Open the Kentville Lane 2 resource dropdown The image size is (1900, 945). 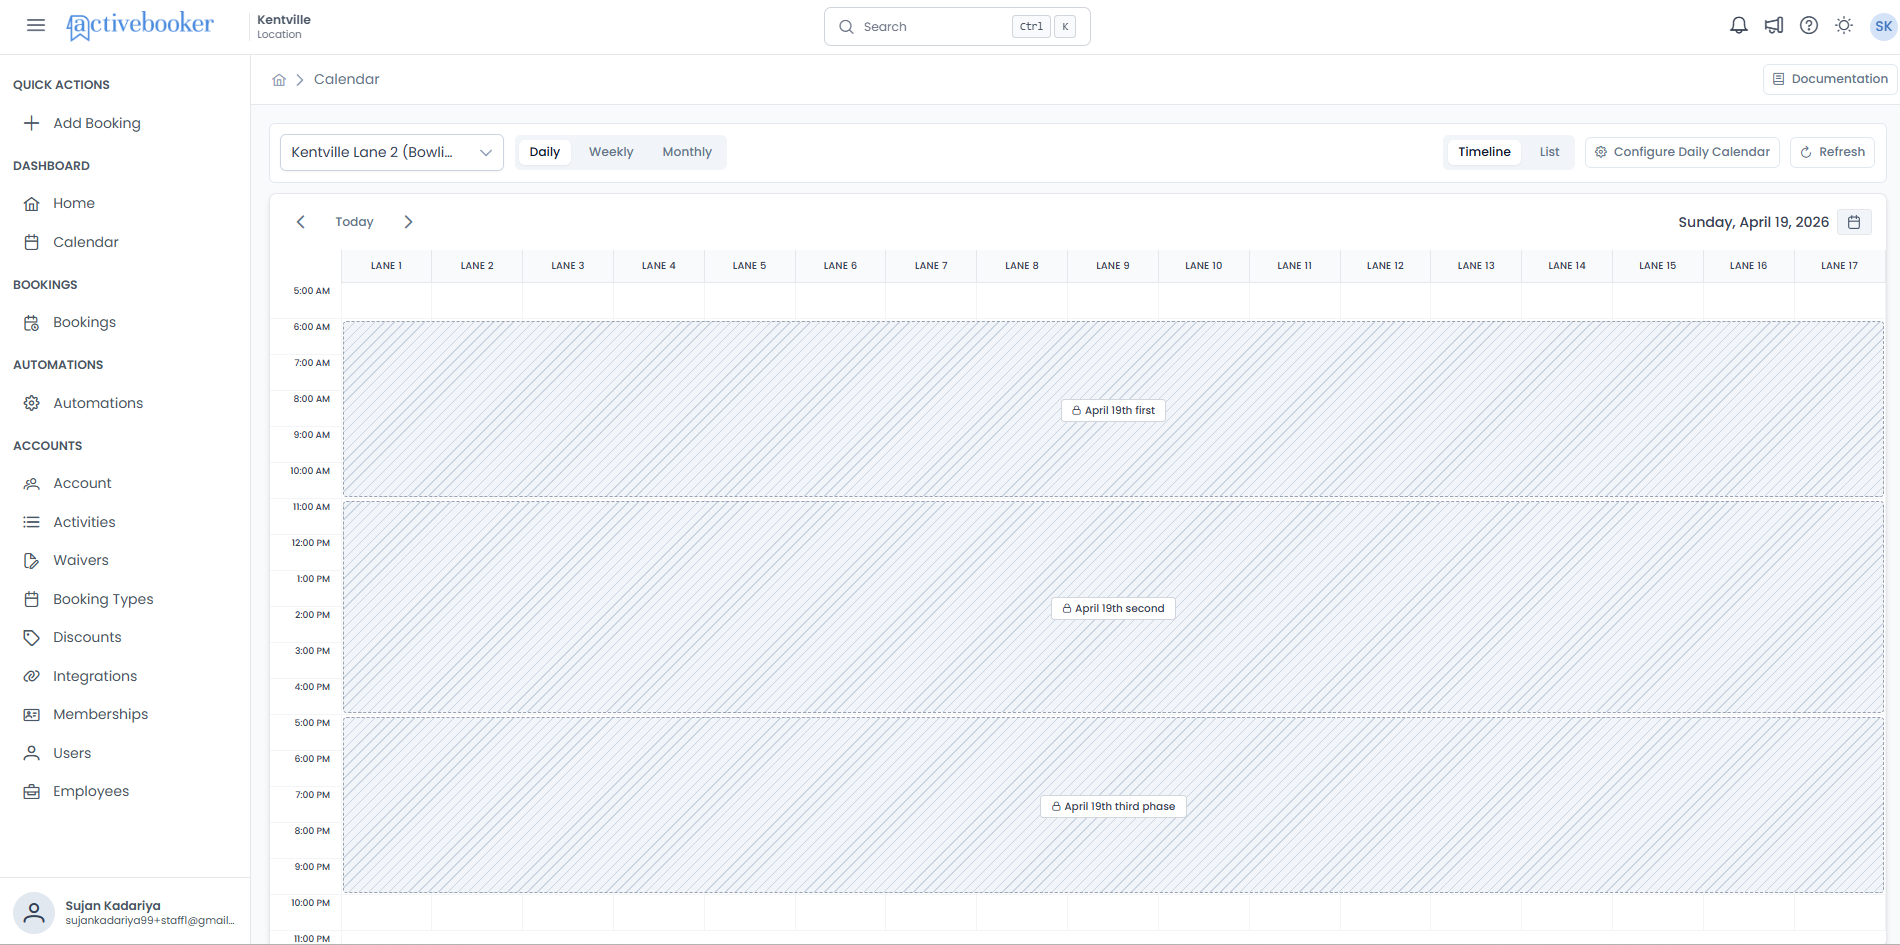[392, 152]
